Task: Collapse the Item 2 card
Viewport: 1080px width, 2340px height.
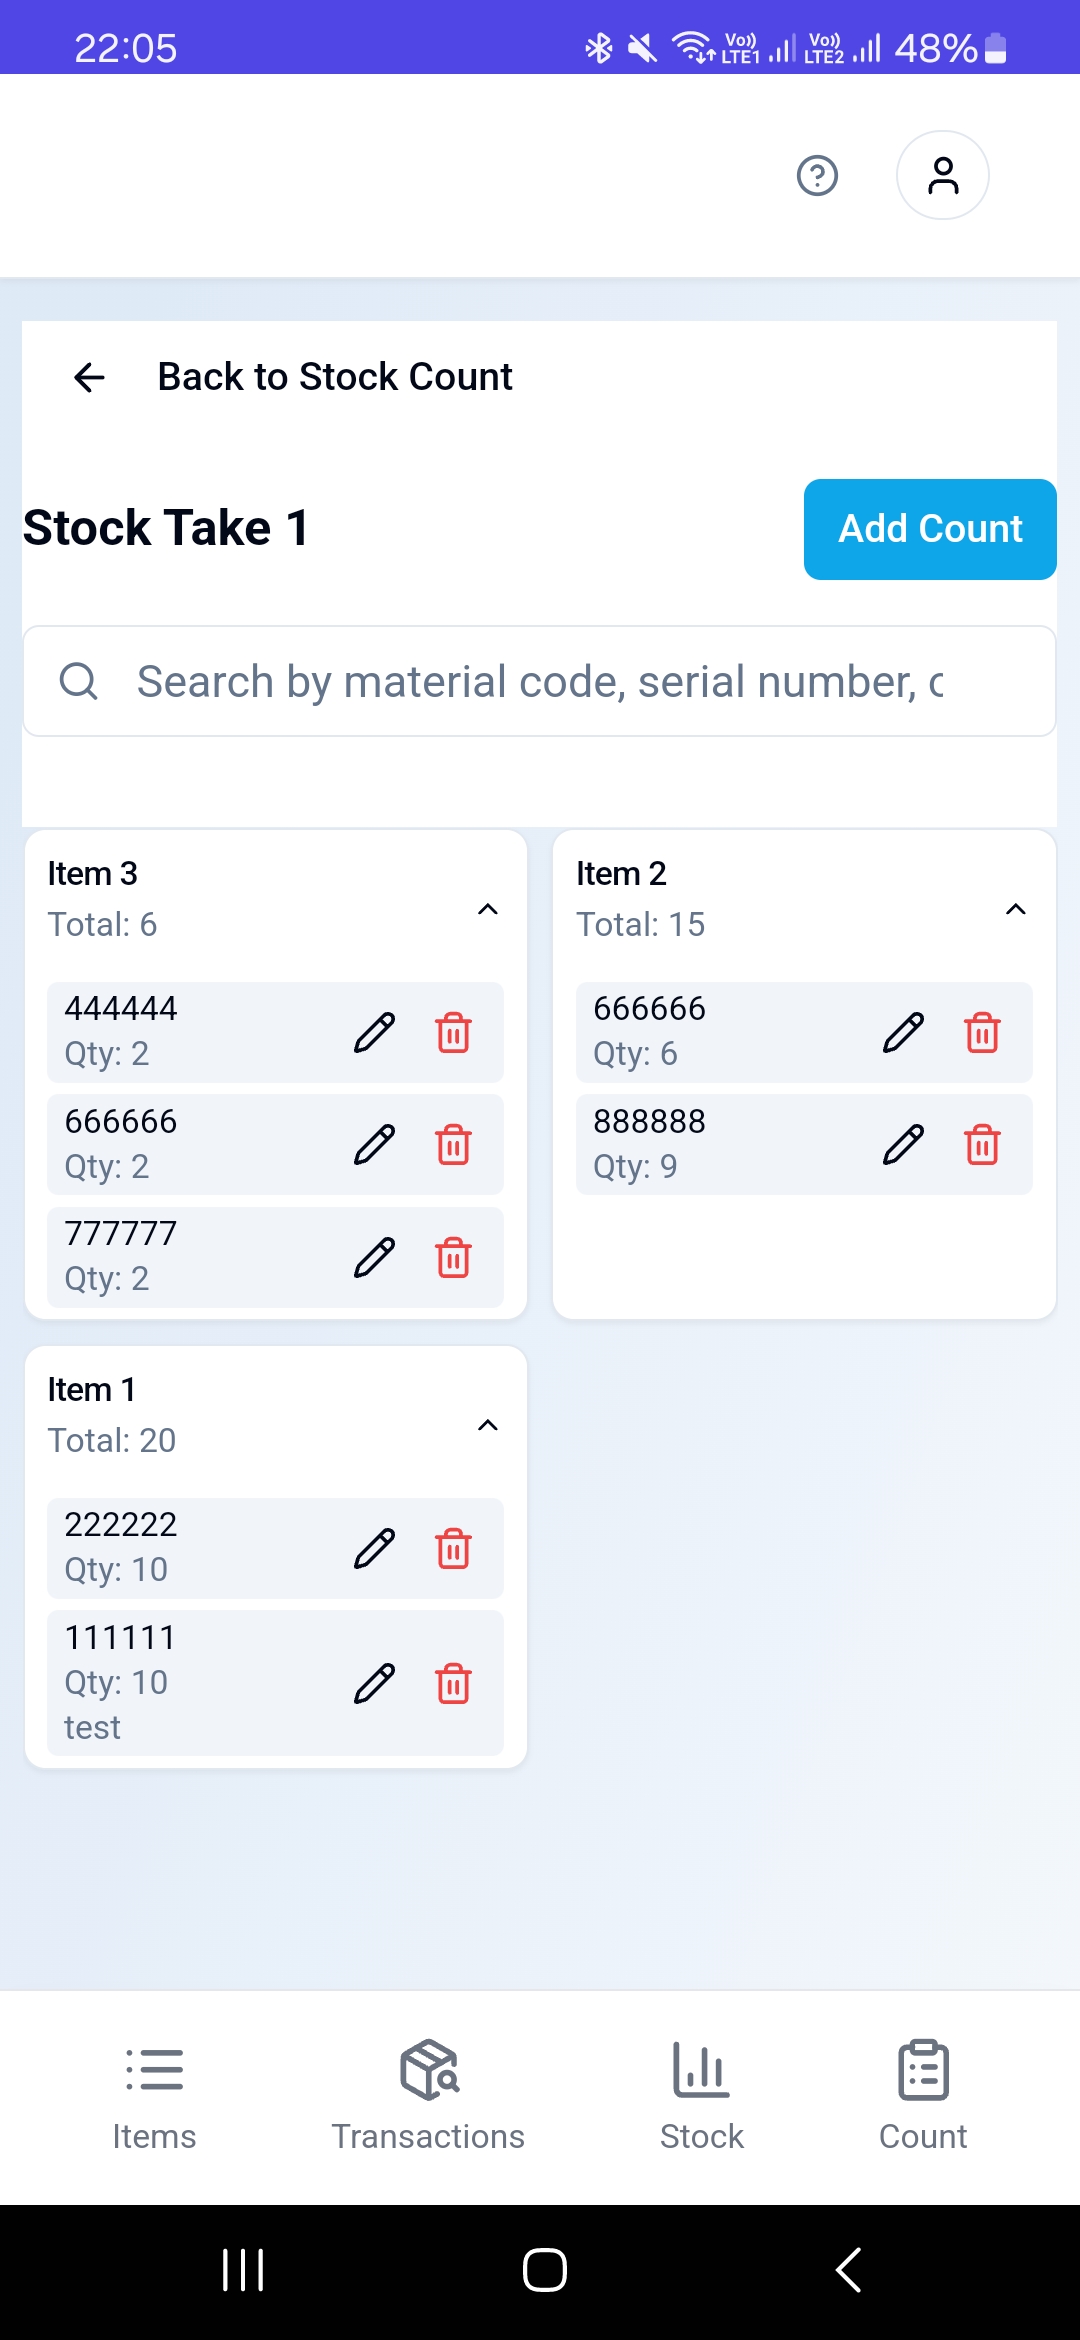Action: click(x=1016, y=909)
